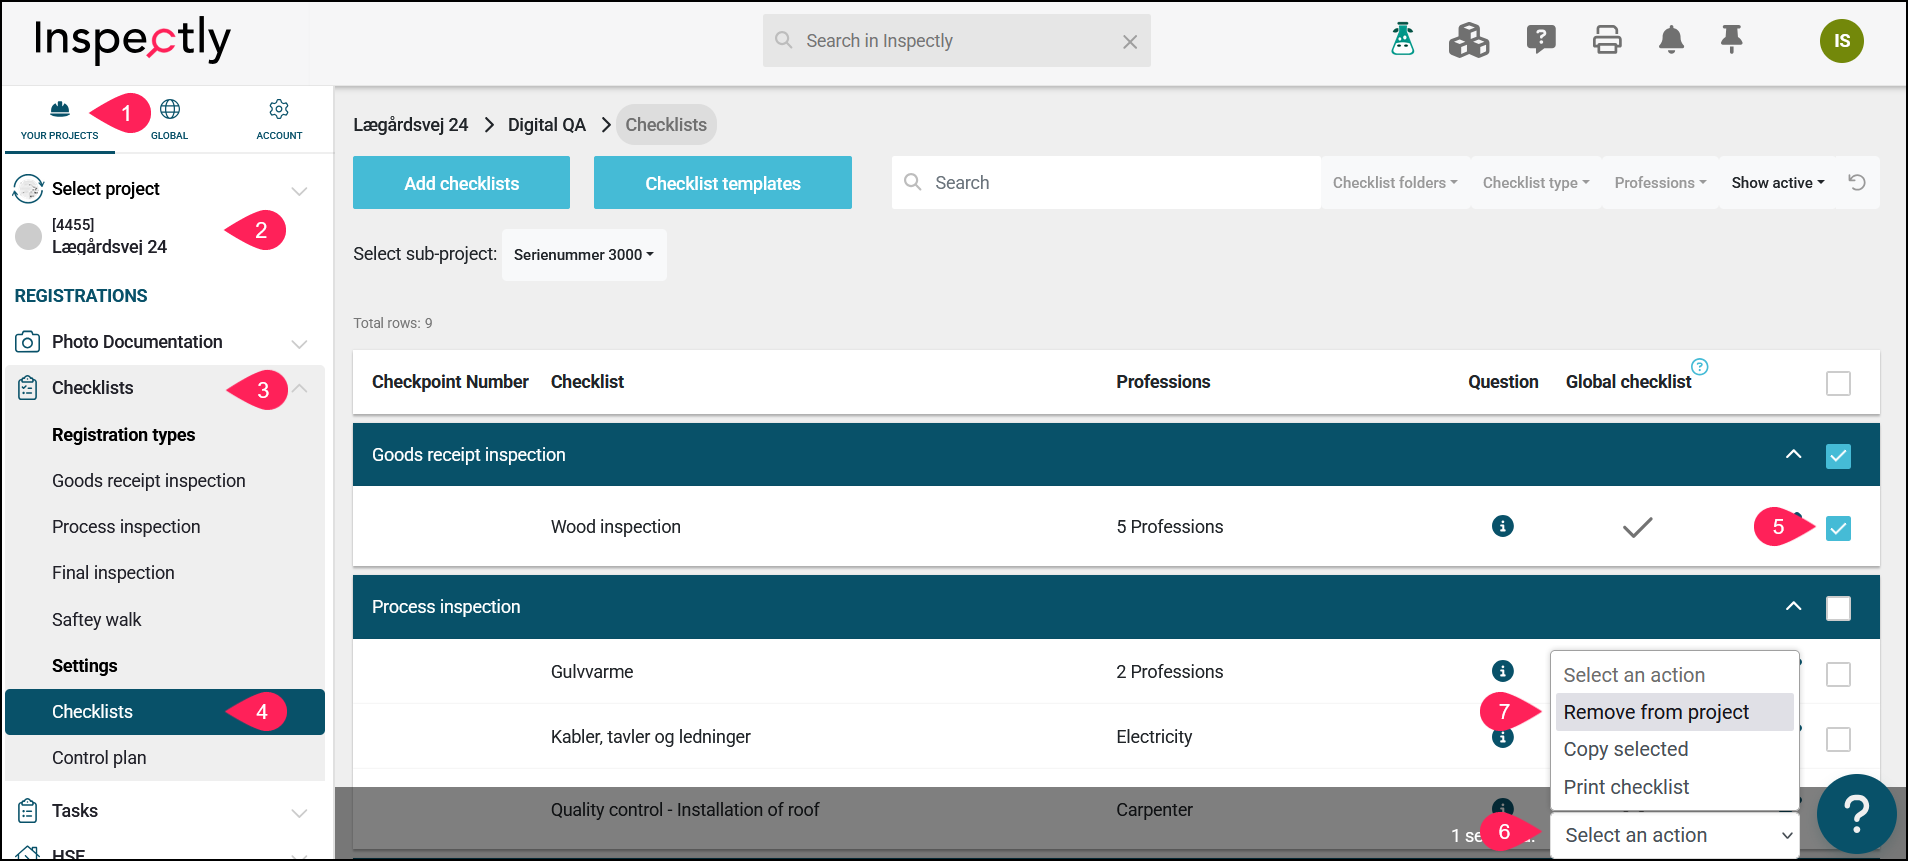Open the lab flask icon in header
Viewport: 1908px width, 861px height.
1403,40
